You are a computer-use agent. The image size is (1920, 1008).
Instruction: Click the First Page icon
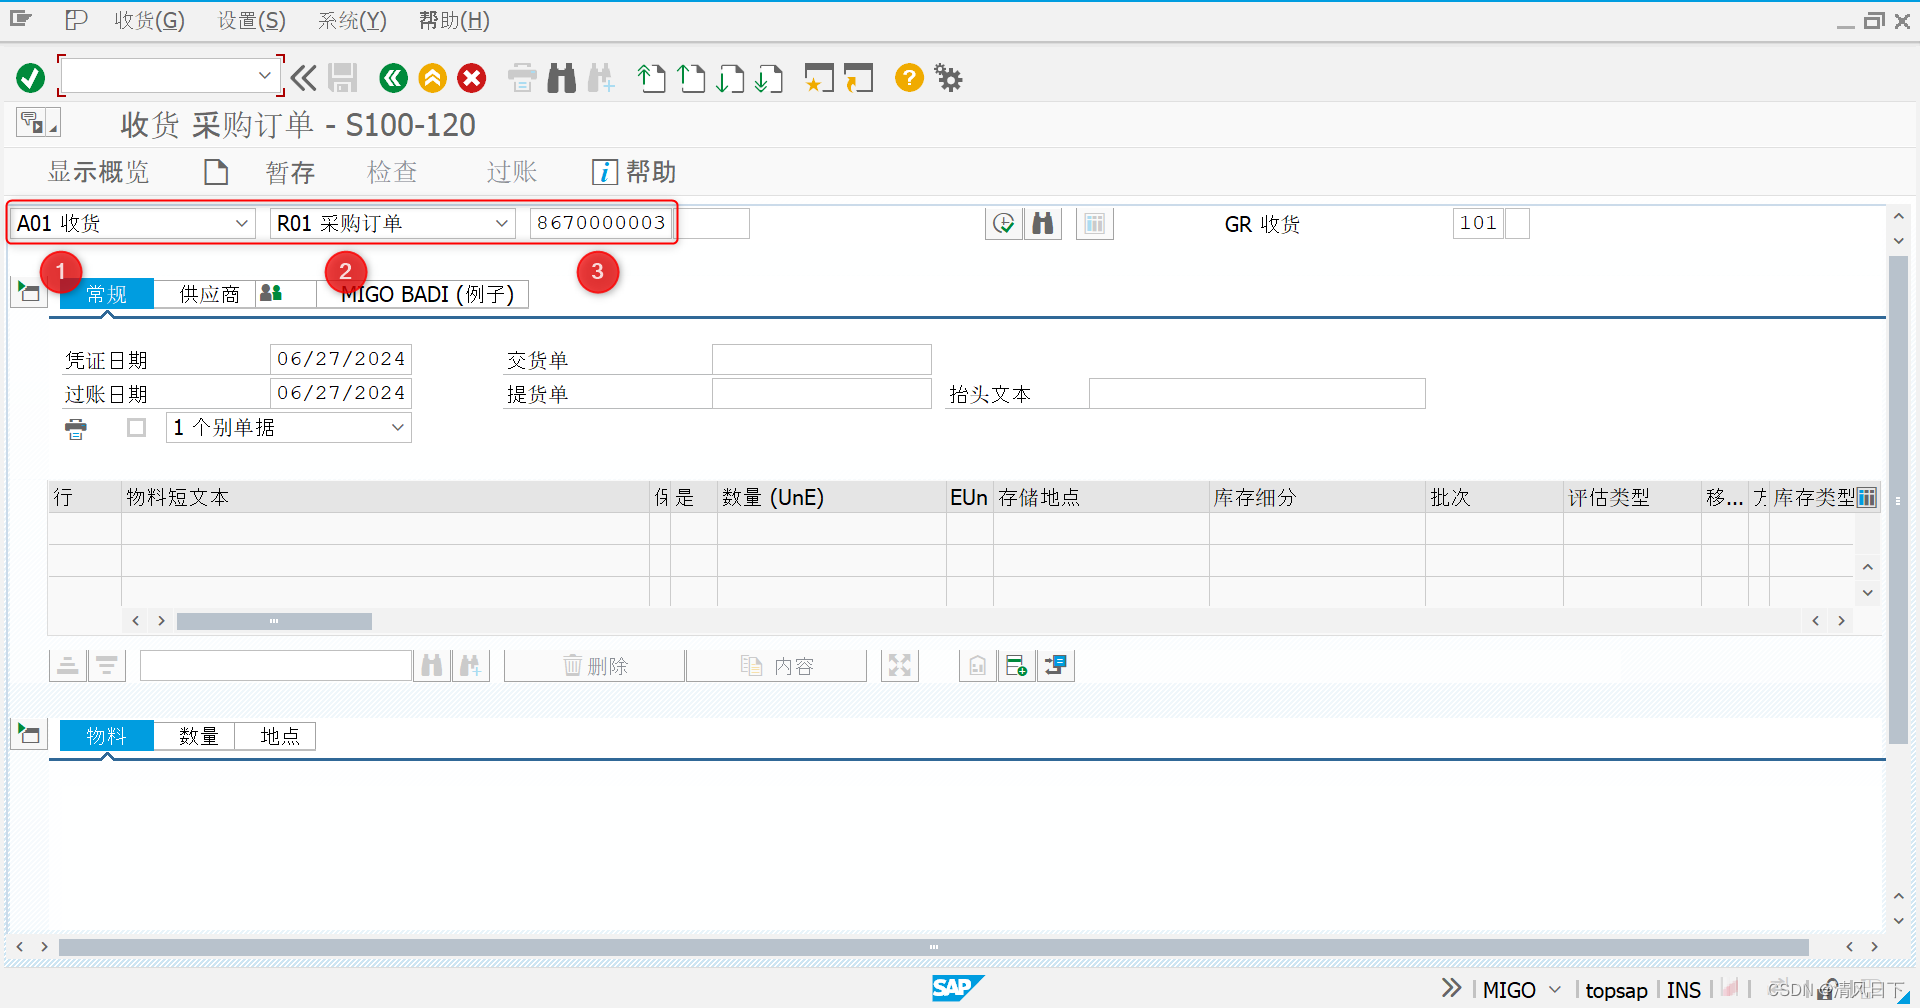(652, 78)
